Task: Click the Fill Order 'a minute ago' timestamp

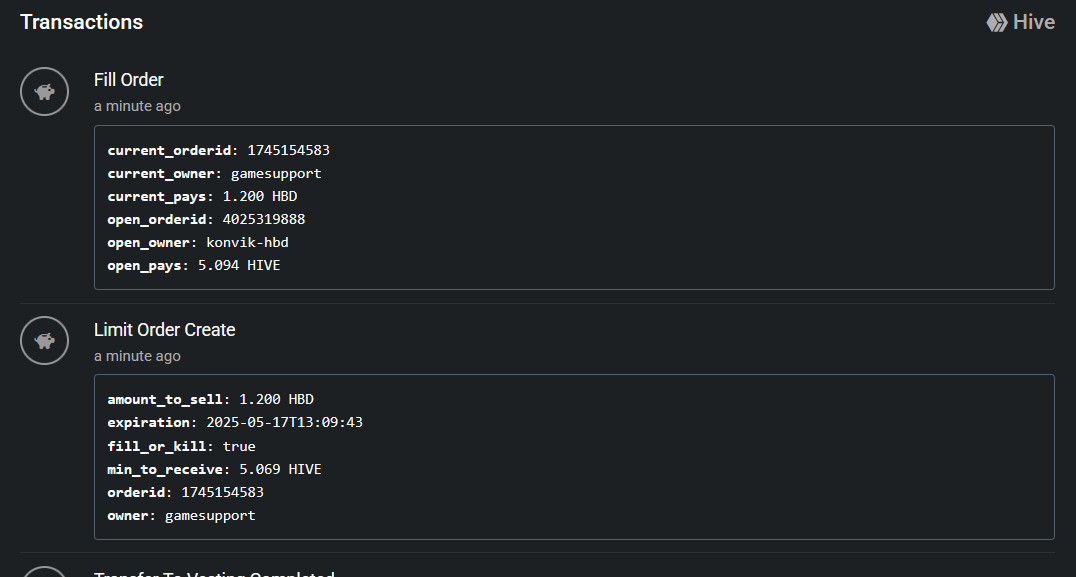Action: pyautogui.click(x=137, y=106)
